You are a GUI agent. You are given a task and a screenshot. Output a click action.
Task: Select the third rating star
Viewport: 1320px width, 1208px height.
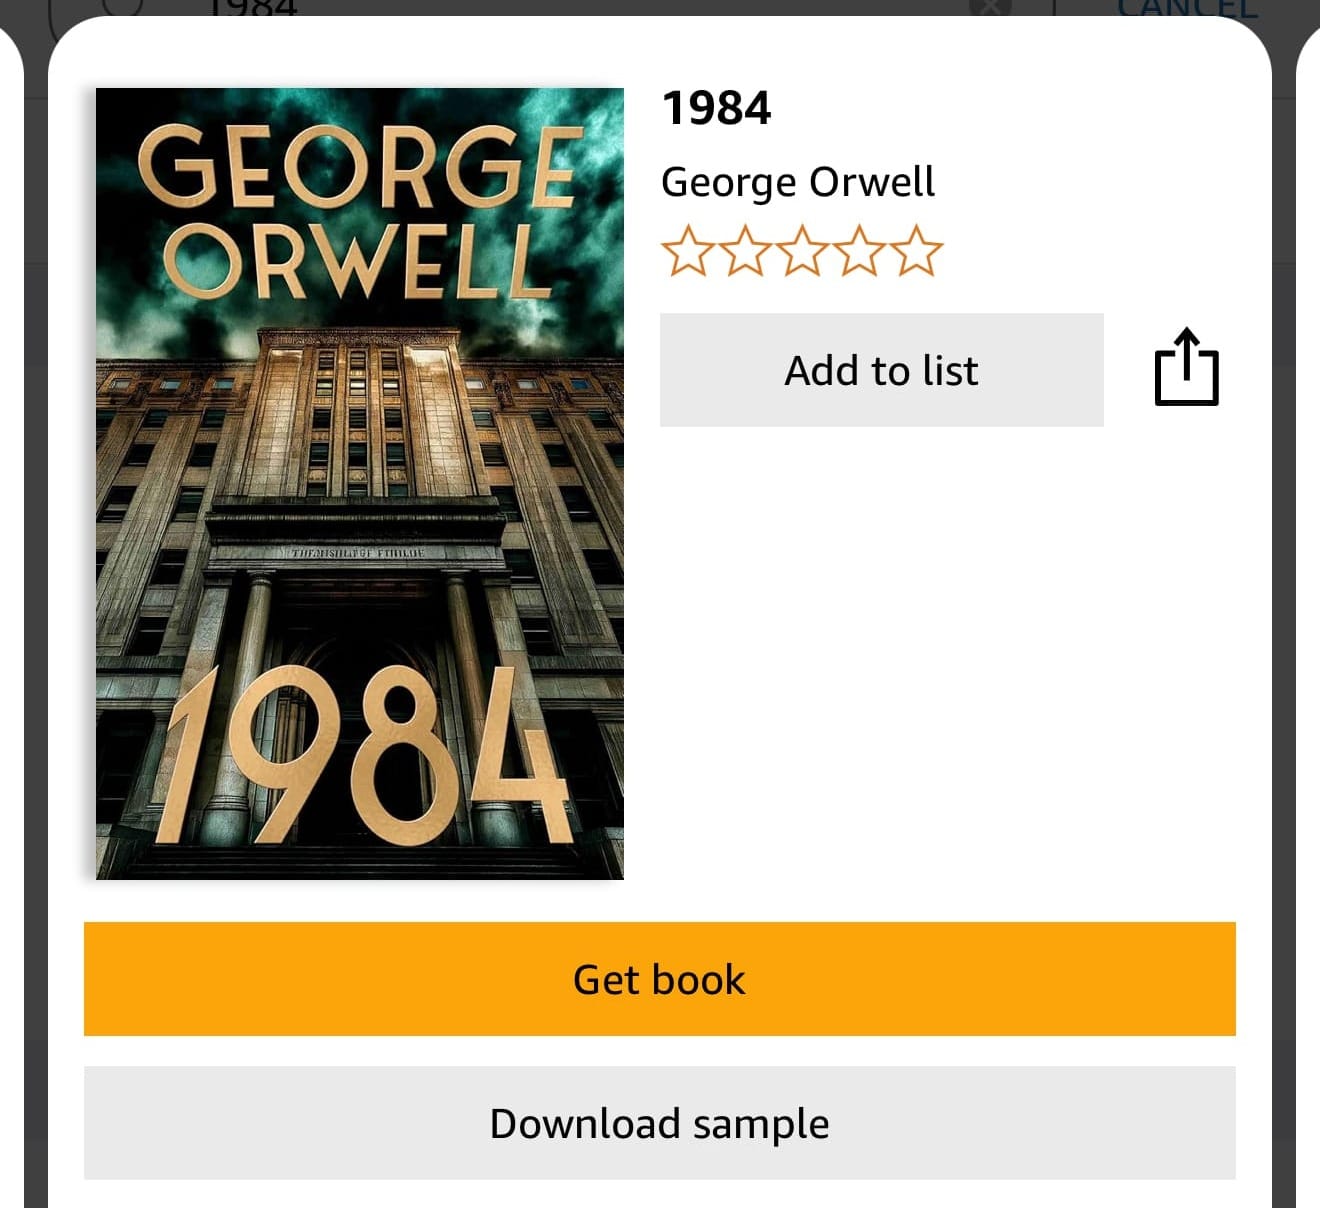pyautogui.click(x=802, y=252)
